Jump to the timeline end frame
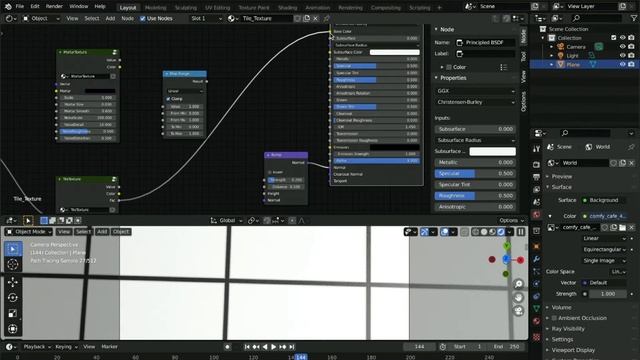The image size is (640, 360). [x=291, y=347]
